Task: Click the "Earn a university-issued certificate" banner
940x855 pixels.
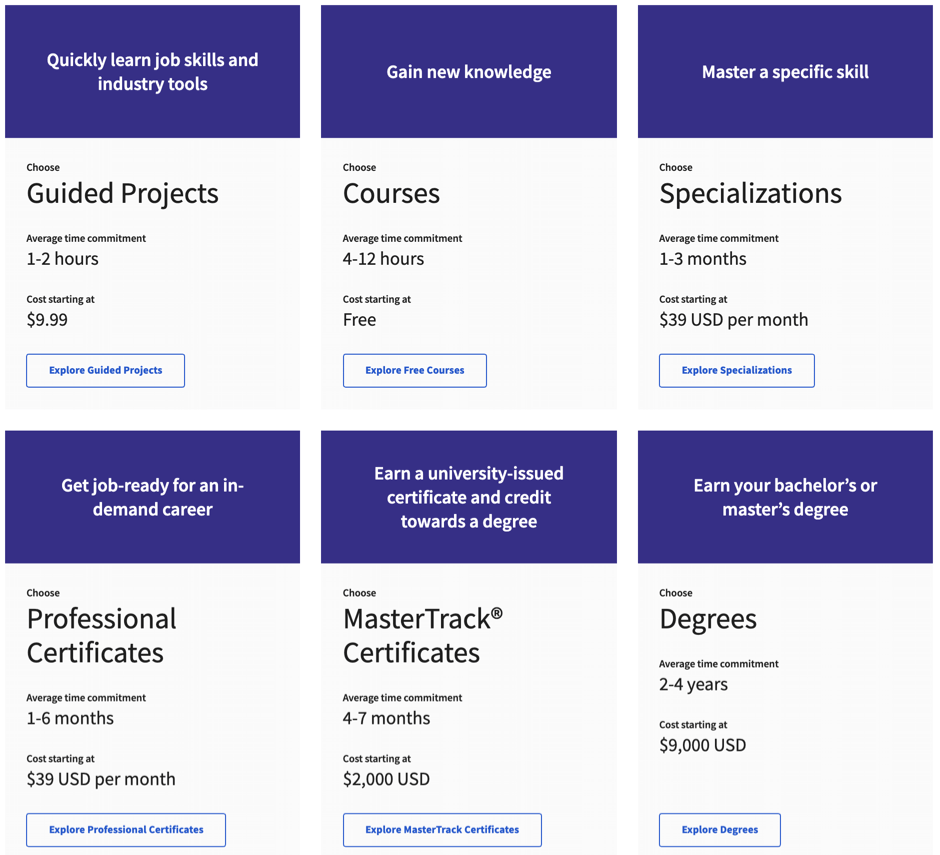Action: [x=469, y=497]
